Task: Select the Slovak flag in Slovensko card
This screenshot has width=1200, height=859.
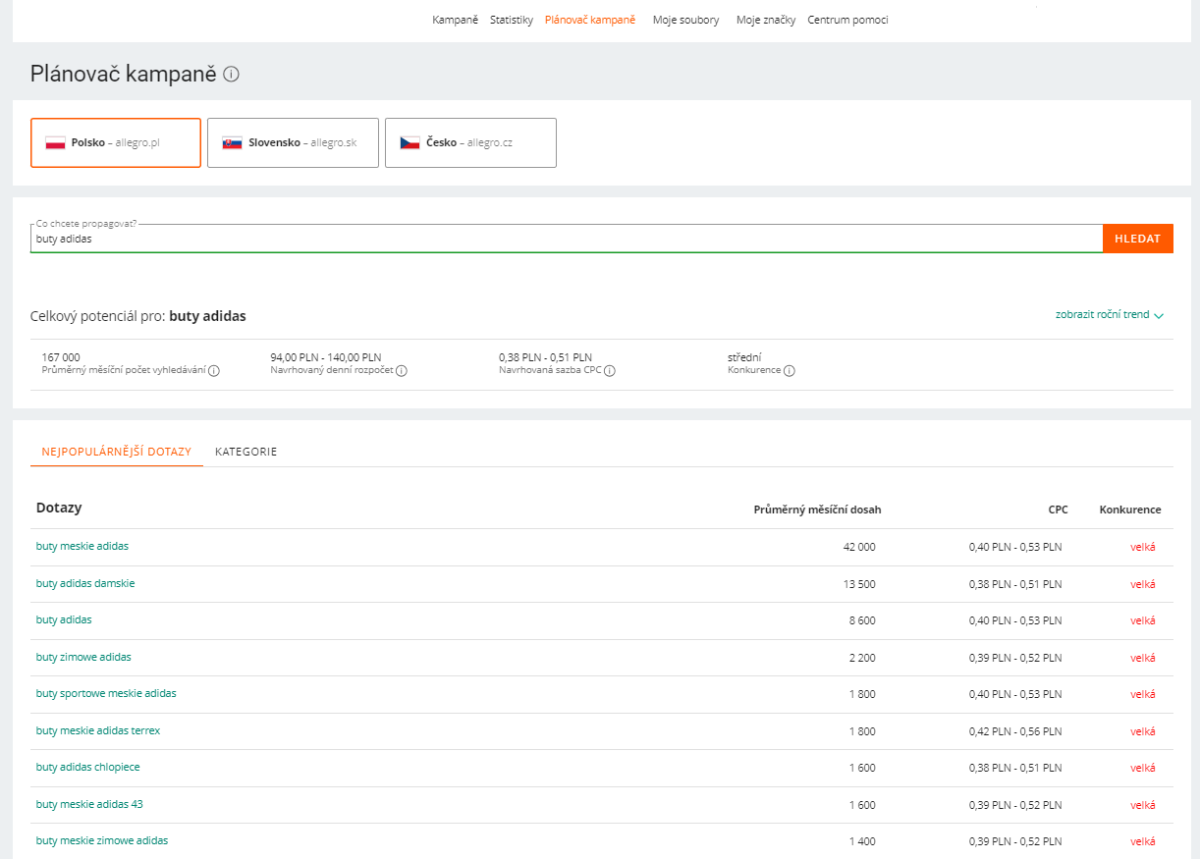Action: [232, 143]
